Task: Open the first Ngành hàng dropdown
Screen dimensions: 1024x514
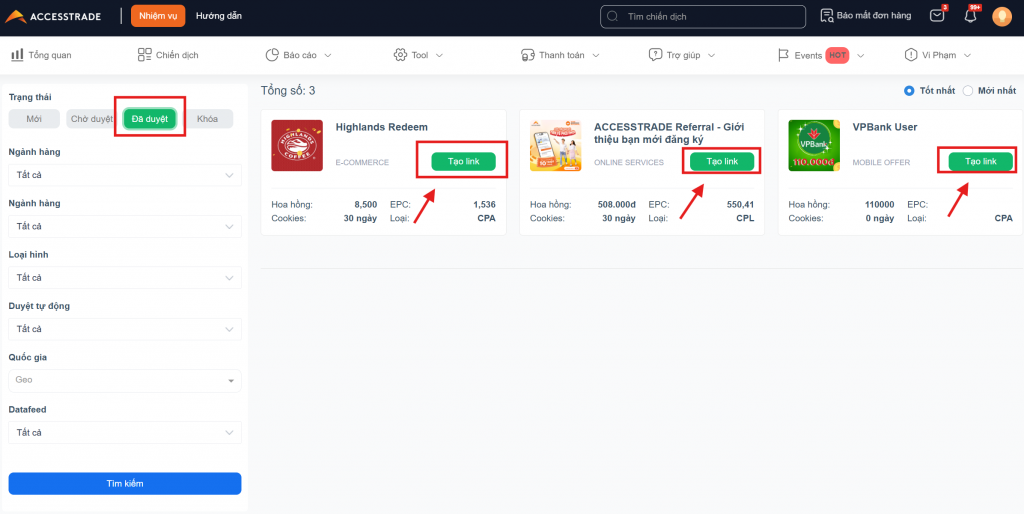Action: pos(125,175)
